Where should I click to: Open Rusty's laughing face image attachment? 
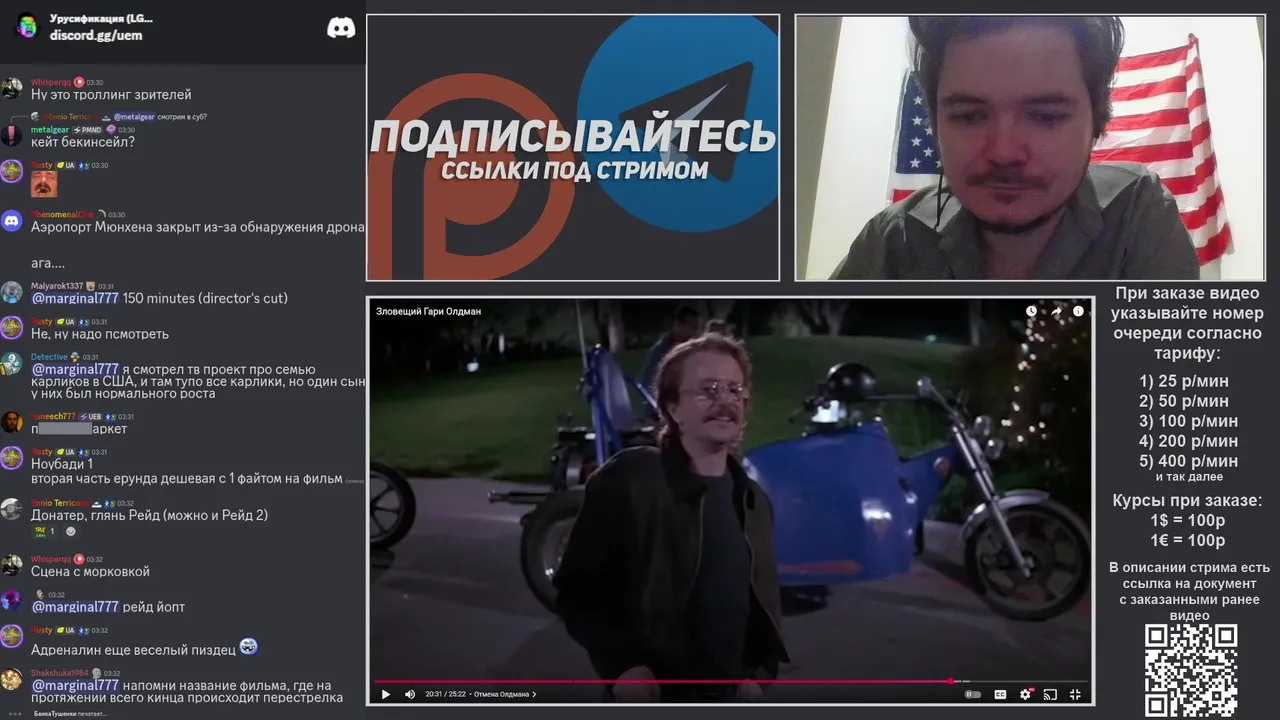tap(44, 184)
